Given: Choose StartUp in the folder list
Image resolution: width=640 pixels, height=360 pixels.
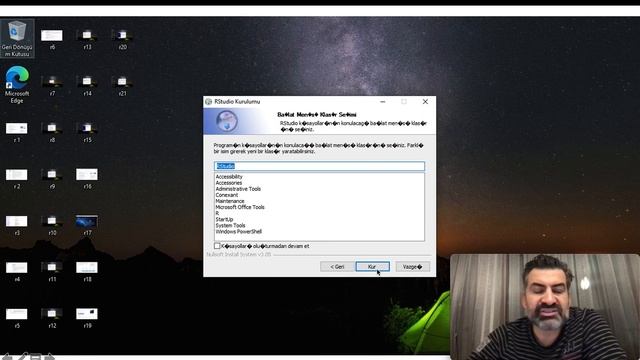Looking at the screenshot, I should click(x=224, y=219).
